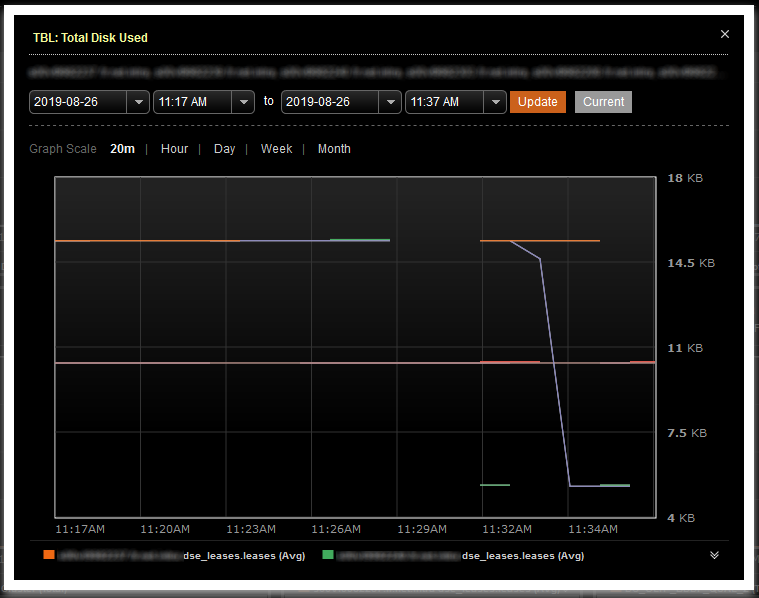Open the 11:17 AM start time dropdown
Image resolution: width=759 pixels, height=598 pixels.
point(244,102)
